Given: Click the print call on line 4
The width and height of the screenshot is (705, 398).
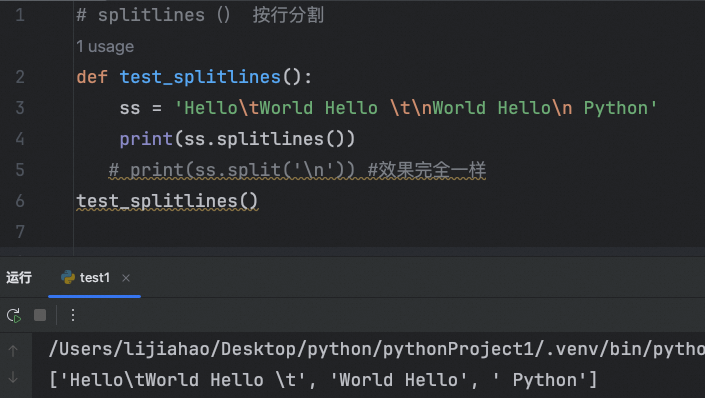Looking at the screenshot, I should pos(237,139).
